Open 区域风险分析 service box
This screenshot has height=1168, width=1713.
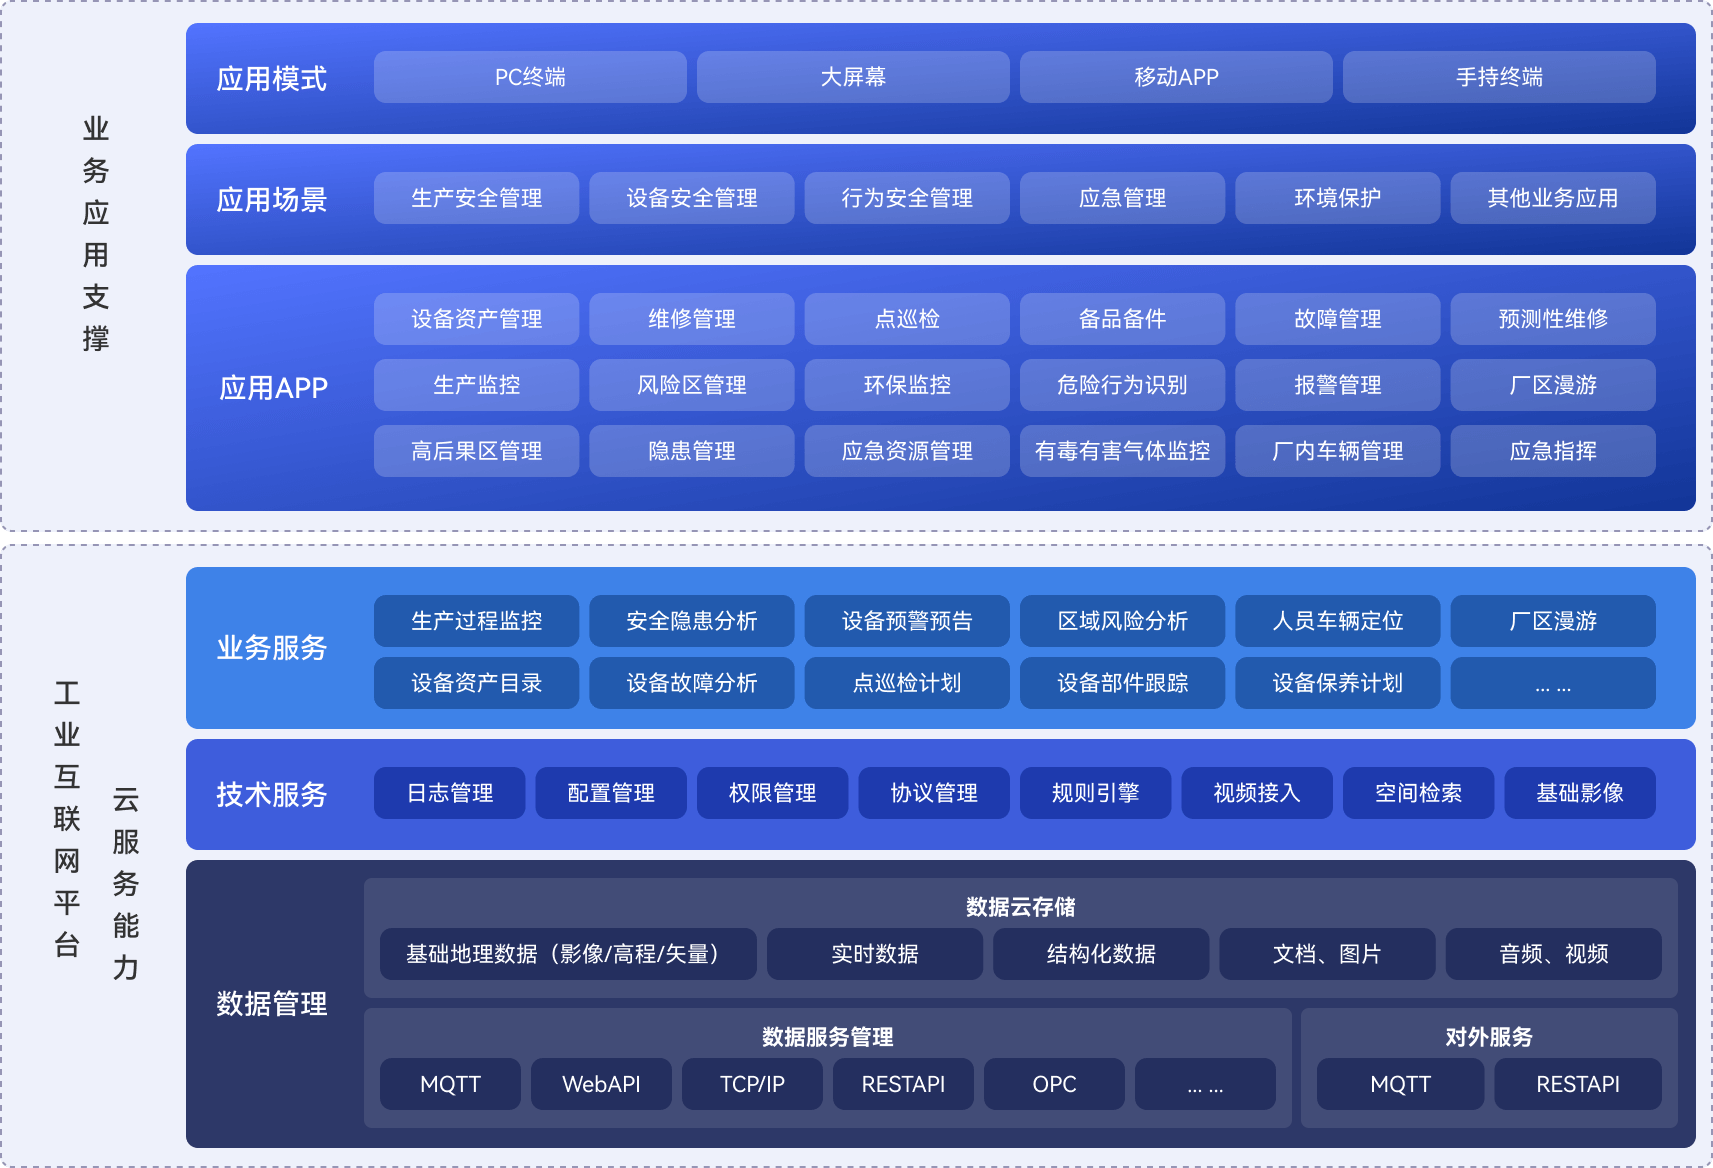(x=1122, y=621)
